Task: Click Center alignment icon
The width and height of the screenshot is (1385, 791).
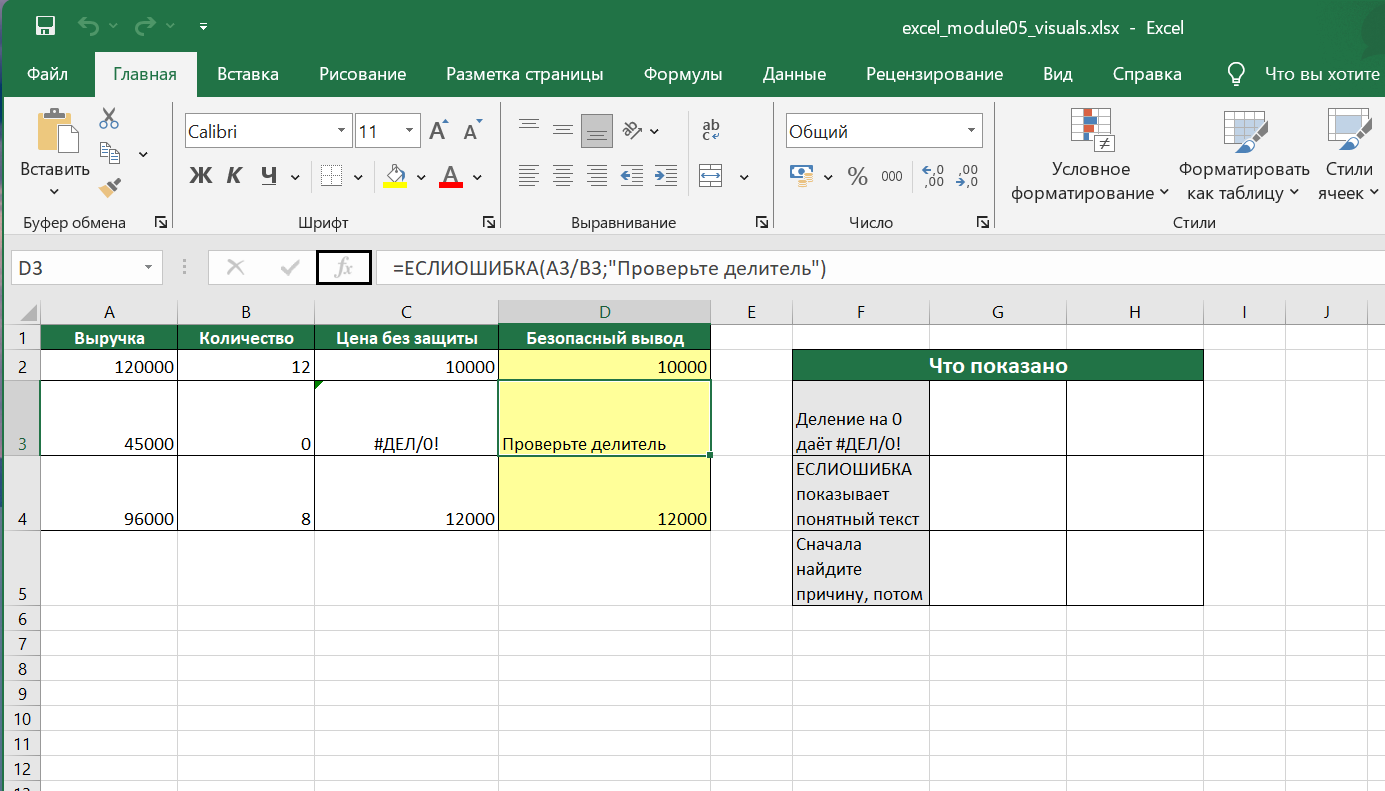Action: [563, 176]
